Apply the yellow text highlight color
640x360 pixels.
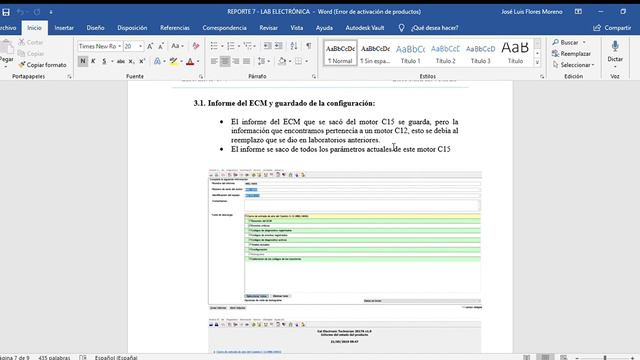tap(173, 61)
